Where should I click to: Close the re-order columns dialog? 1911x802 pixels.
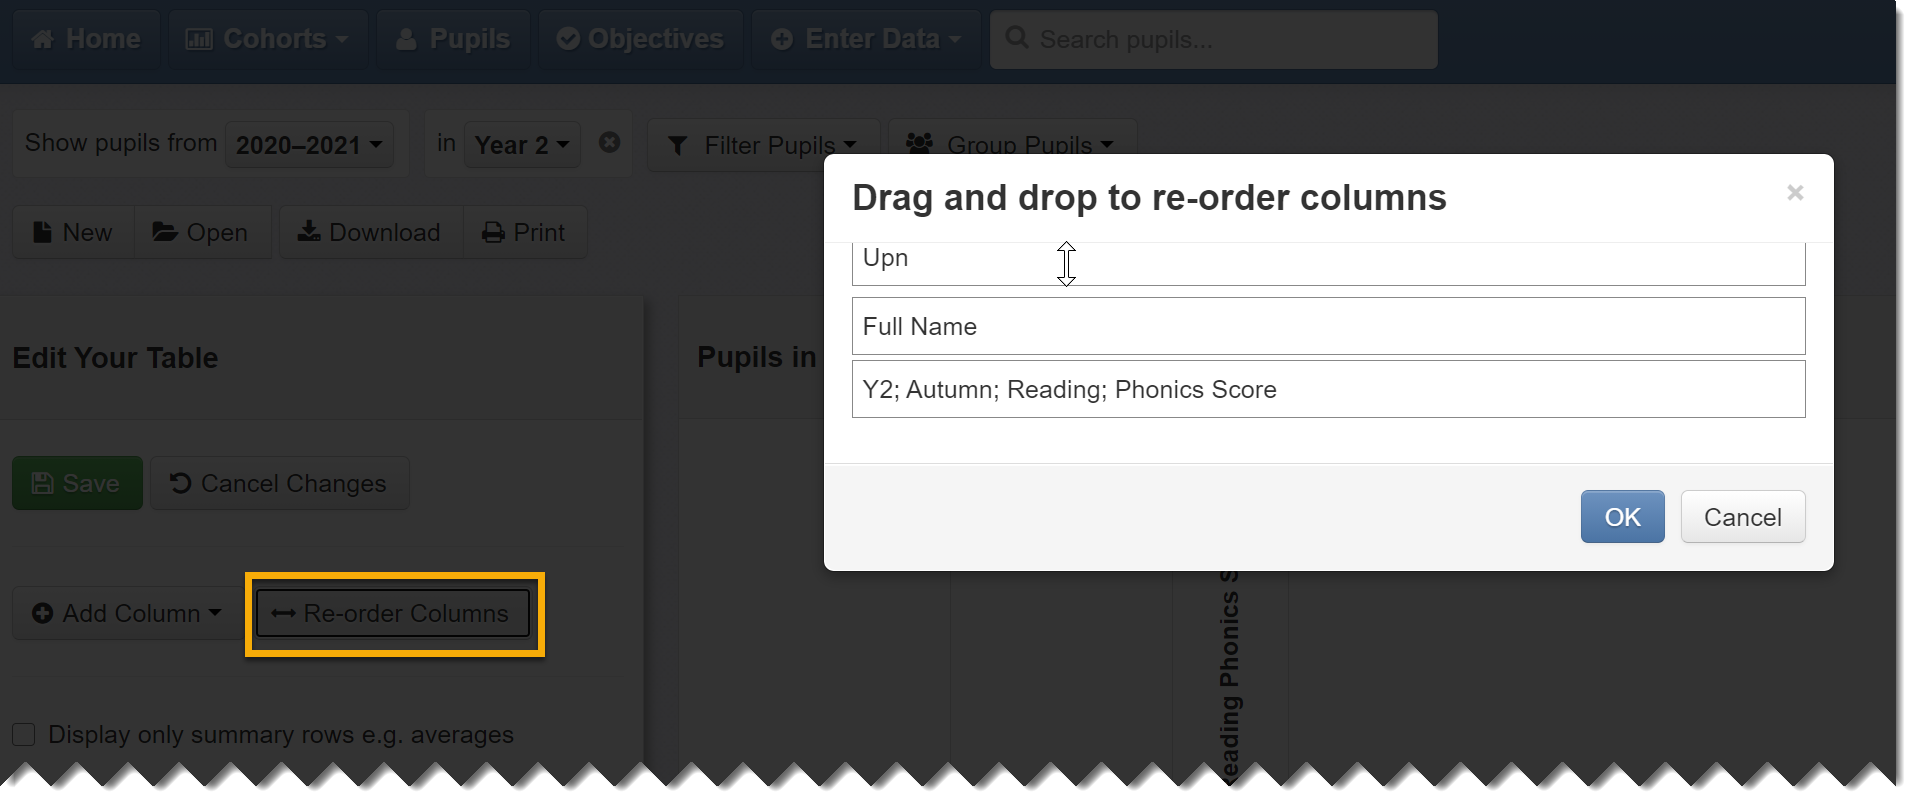pos(1795,193)
